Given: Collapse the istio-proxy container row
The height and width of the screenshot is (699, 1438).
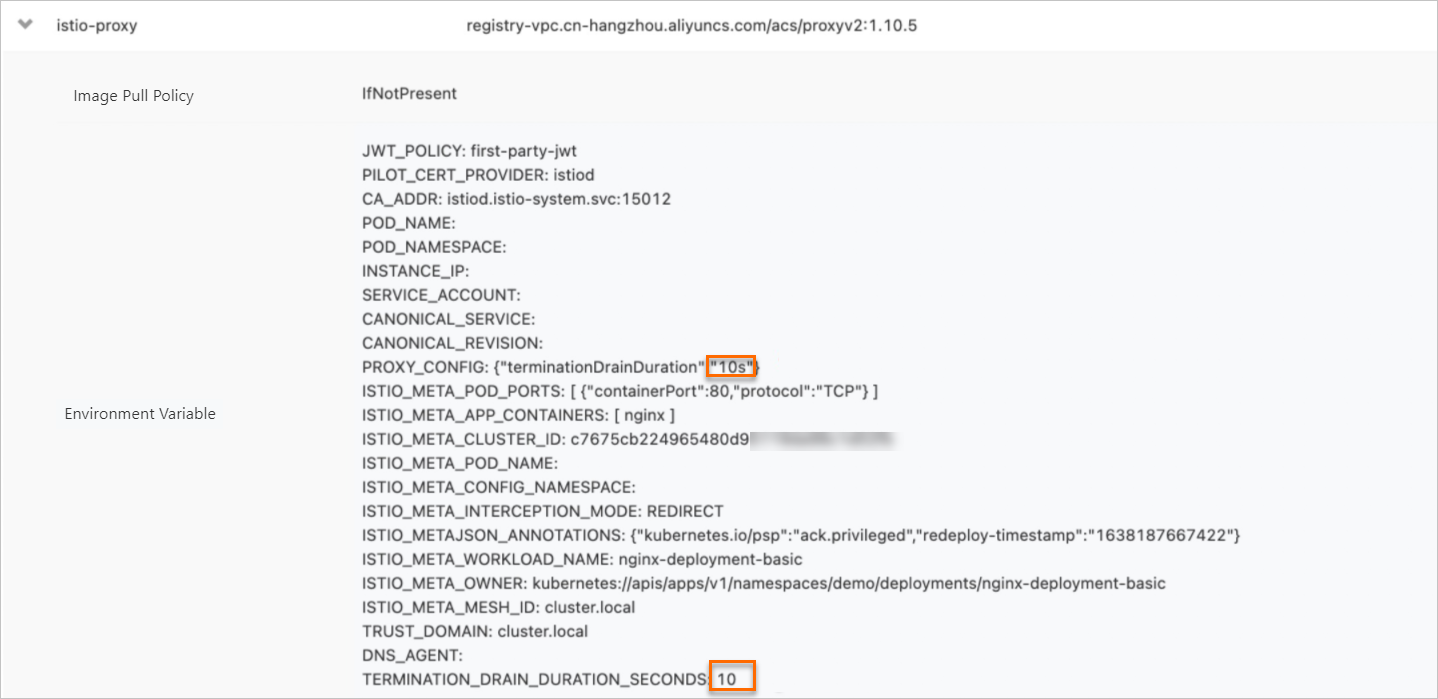Looking at the screenshot, I should 25,26.
